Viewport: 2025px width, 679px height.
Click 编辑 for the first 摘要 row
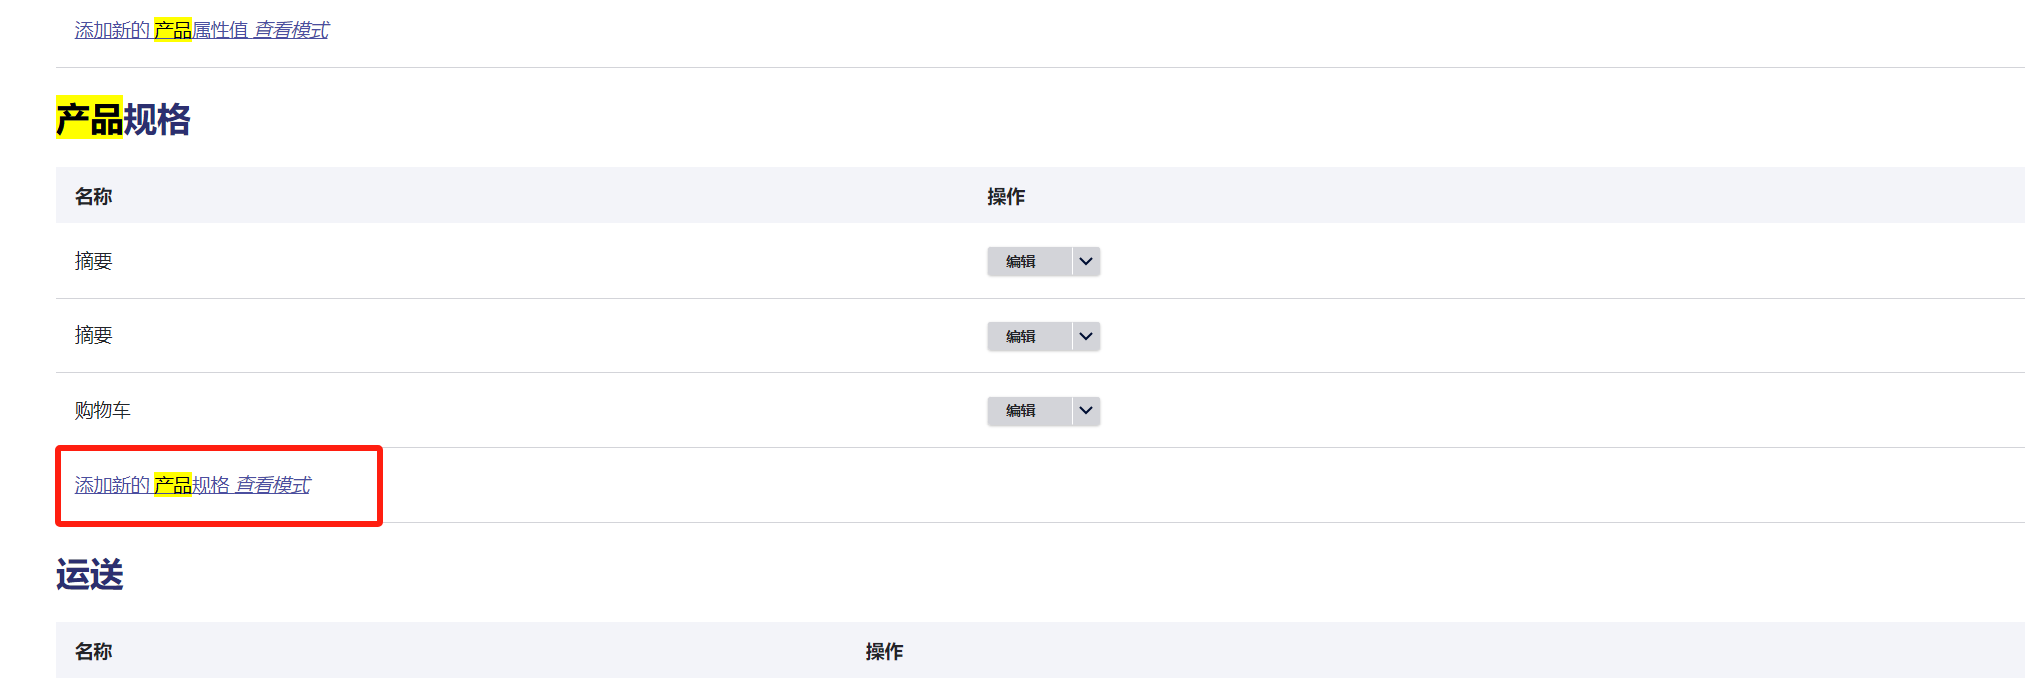click(x=1029, y=261)
